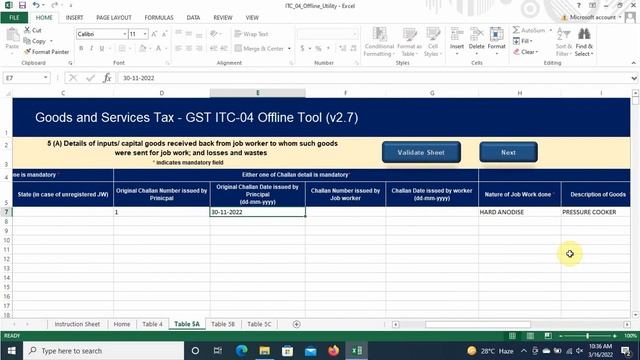
Task: Click the Insert Function fx icon
Action: (x=107, y=78)
